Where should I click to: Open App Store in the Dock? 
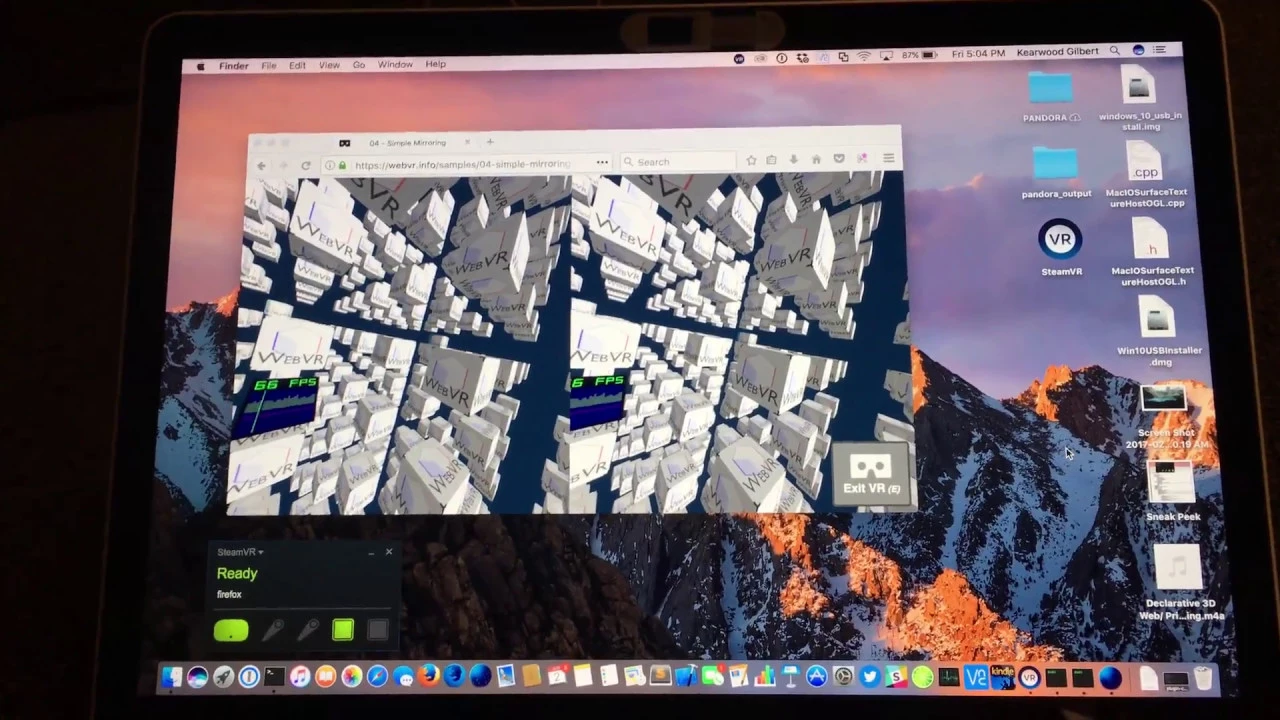(817, 677)
